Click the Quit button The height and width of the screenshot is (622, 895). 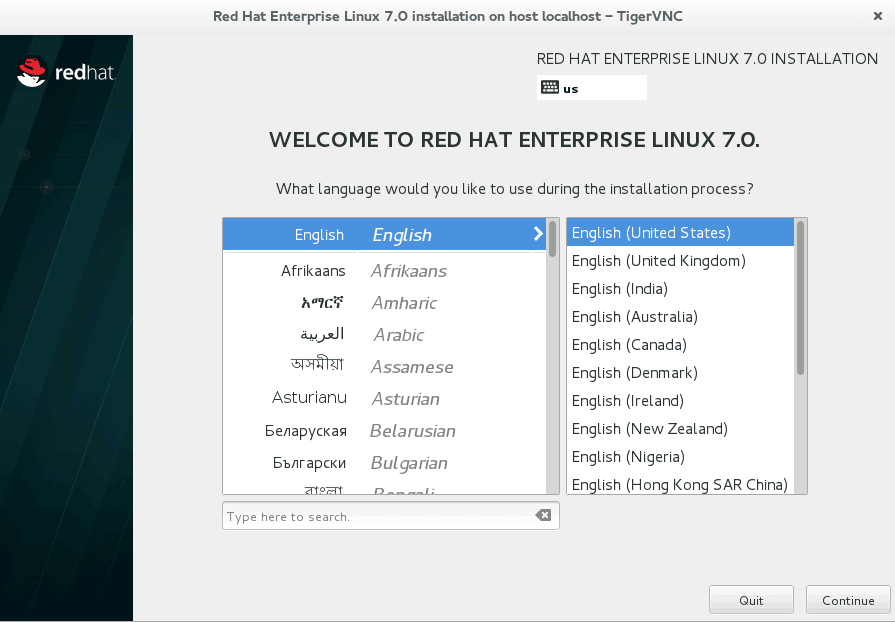(751, 600)
